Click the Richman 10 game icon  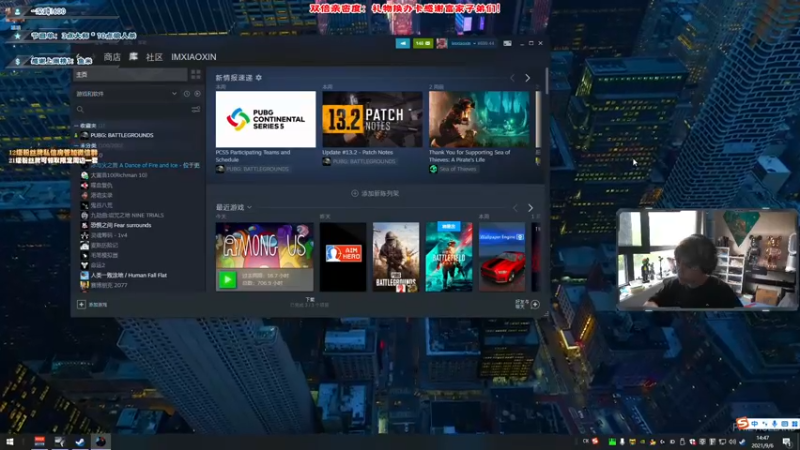coord(85,175)
